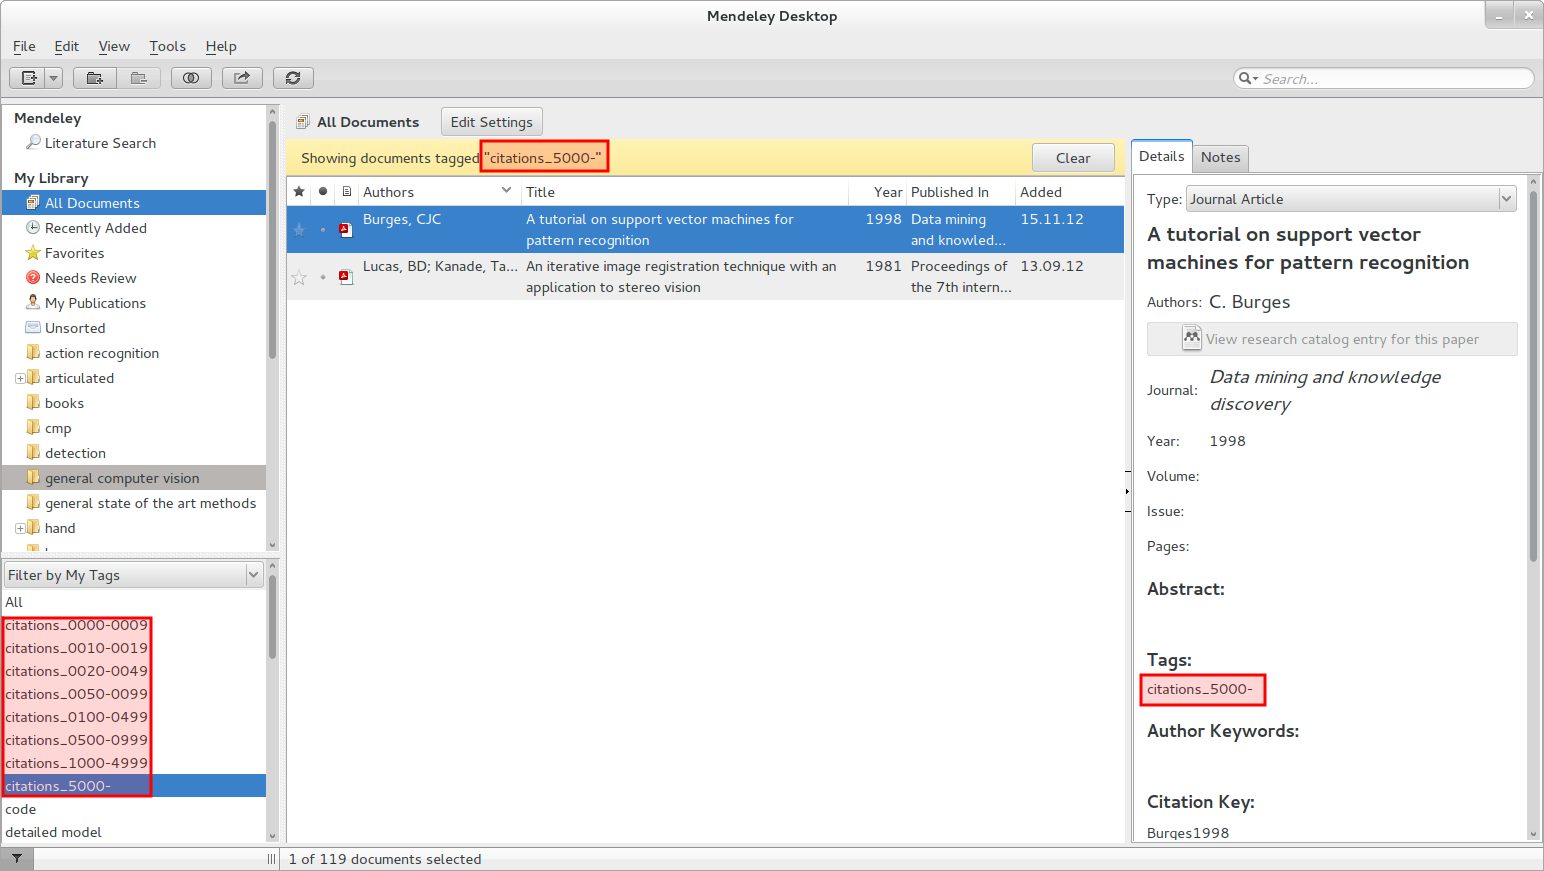Click the filter funnel icon in status bar
Screen dimensions: 1544x871
[17, 859]
